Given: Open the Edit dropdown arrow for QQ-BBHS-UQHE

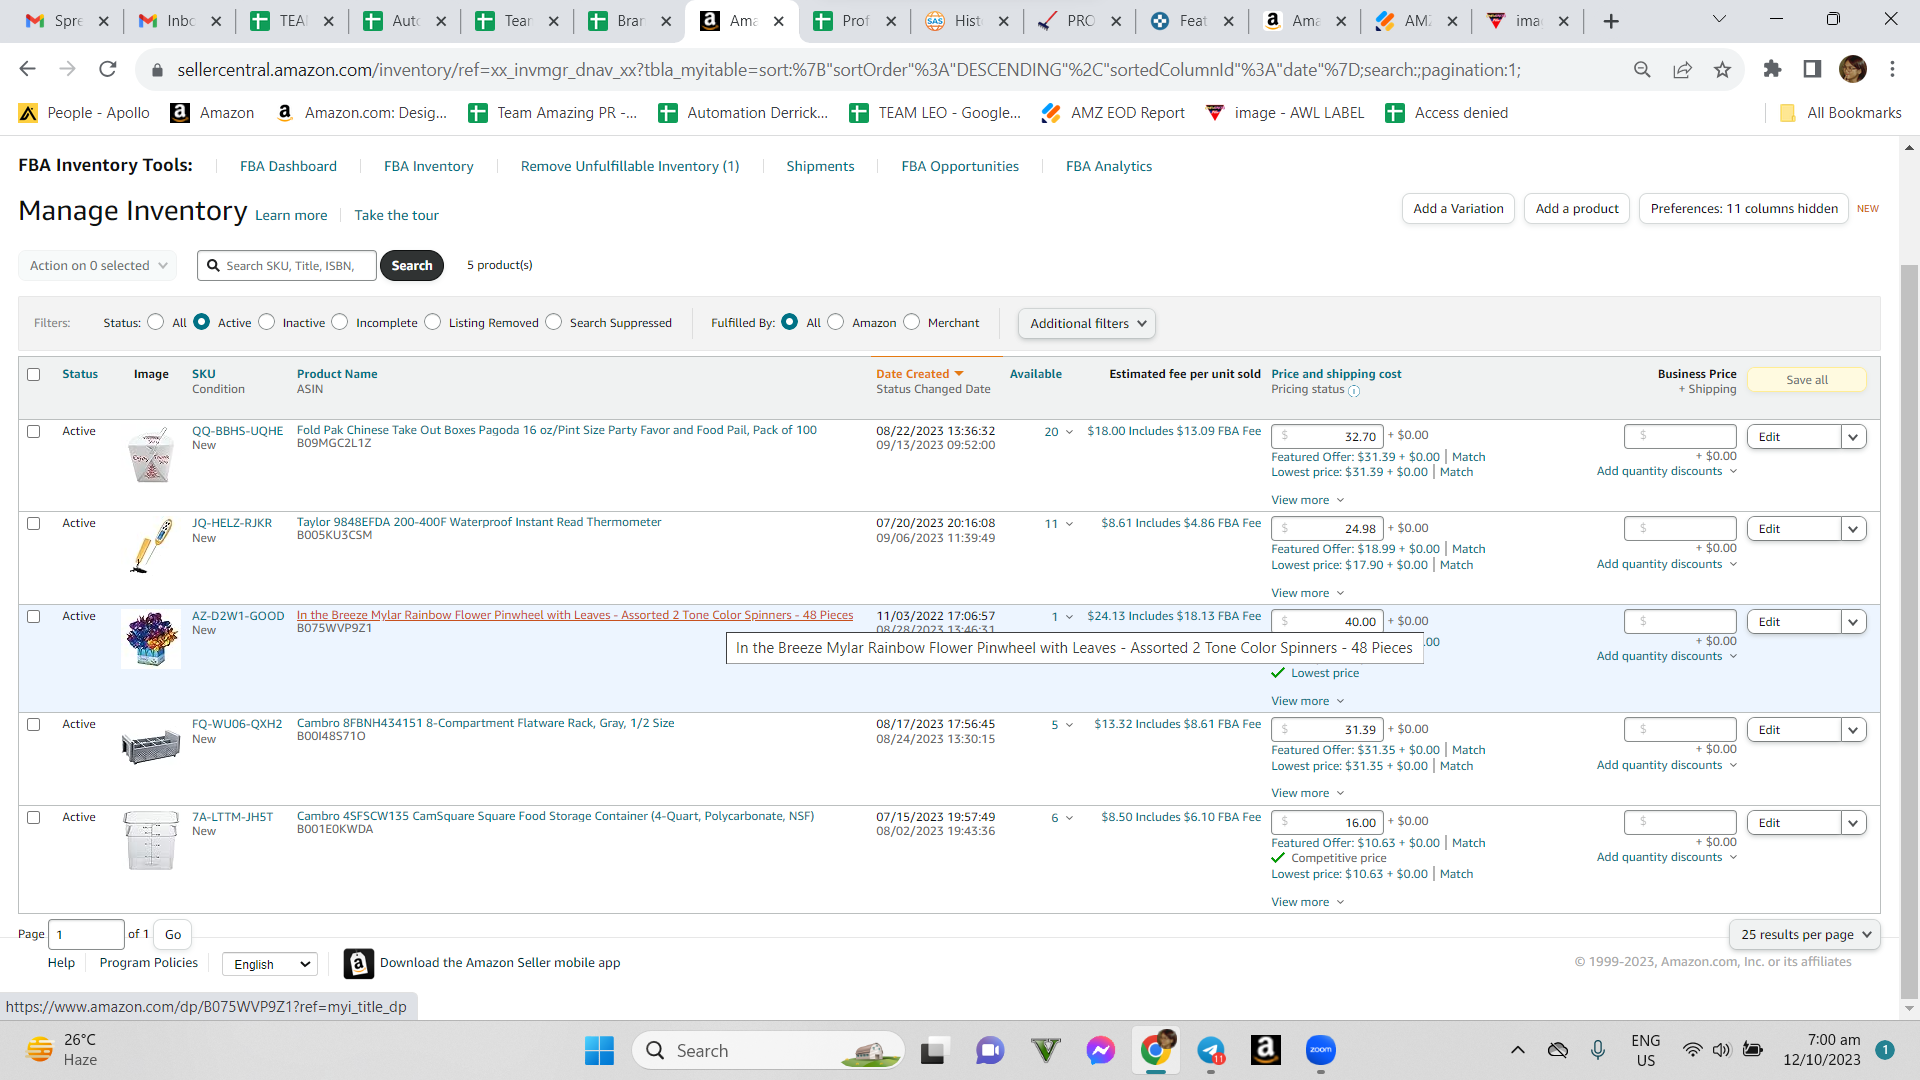Looking at the screenshot, I should point(1853,437).
